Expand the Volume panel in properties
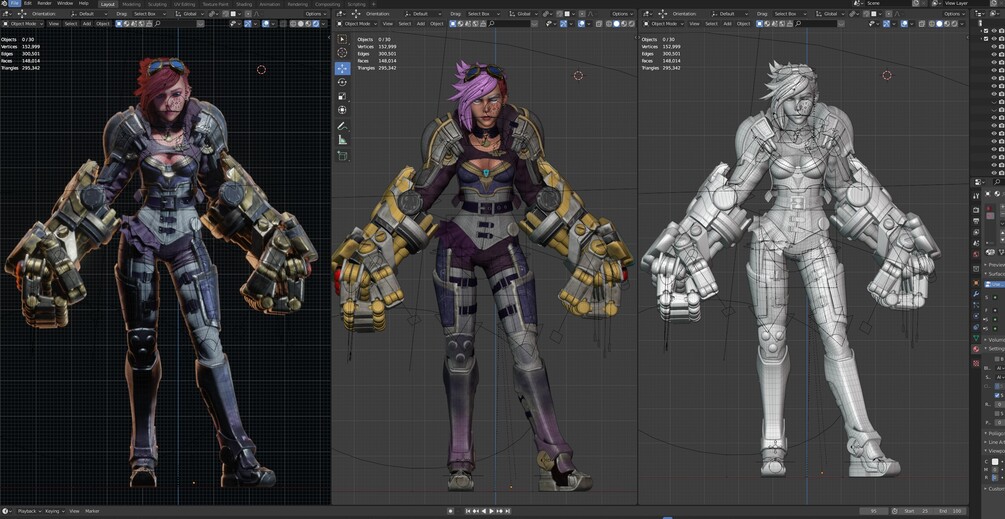 tap(985, 340)
